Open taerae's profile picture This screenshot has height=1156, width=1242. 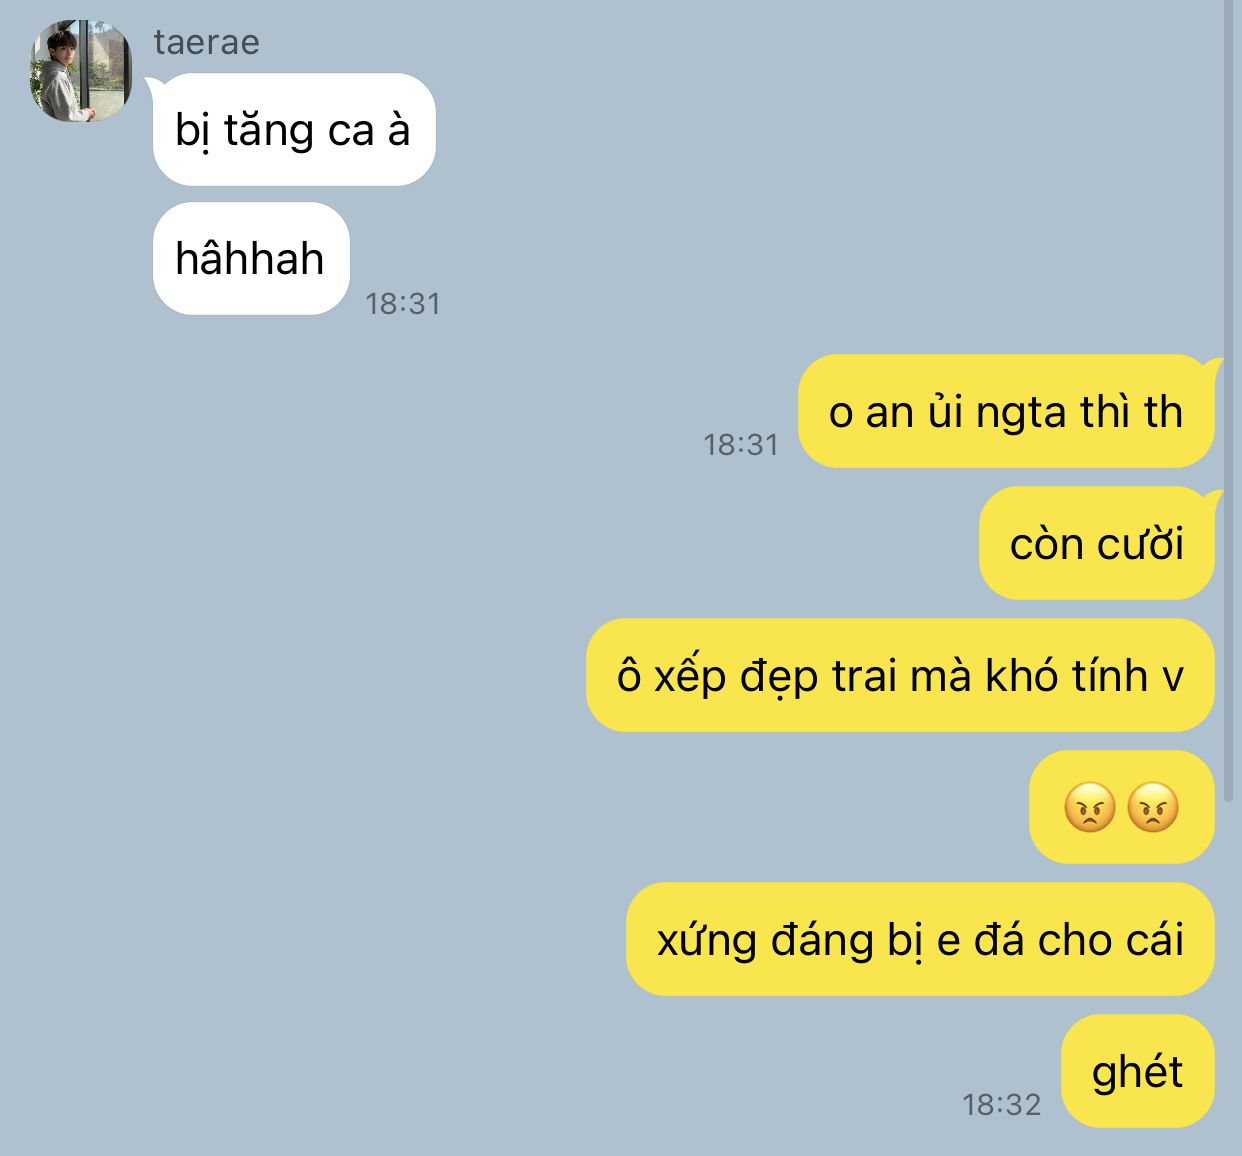(81, 71)
